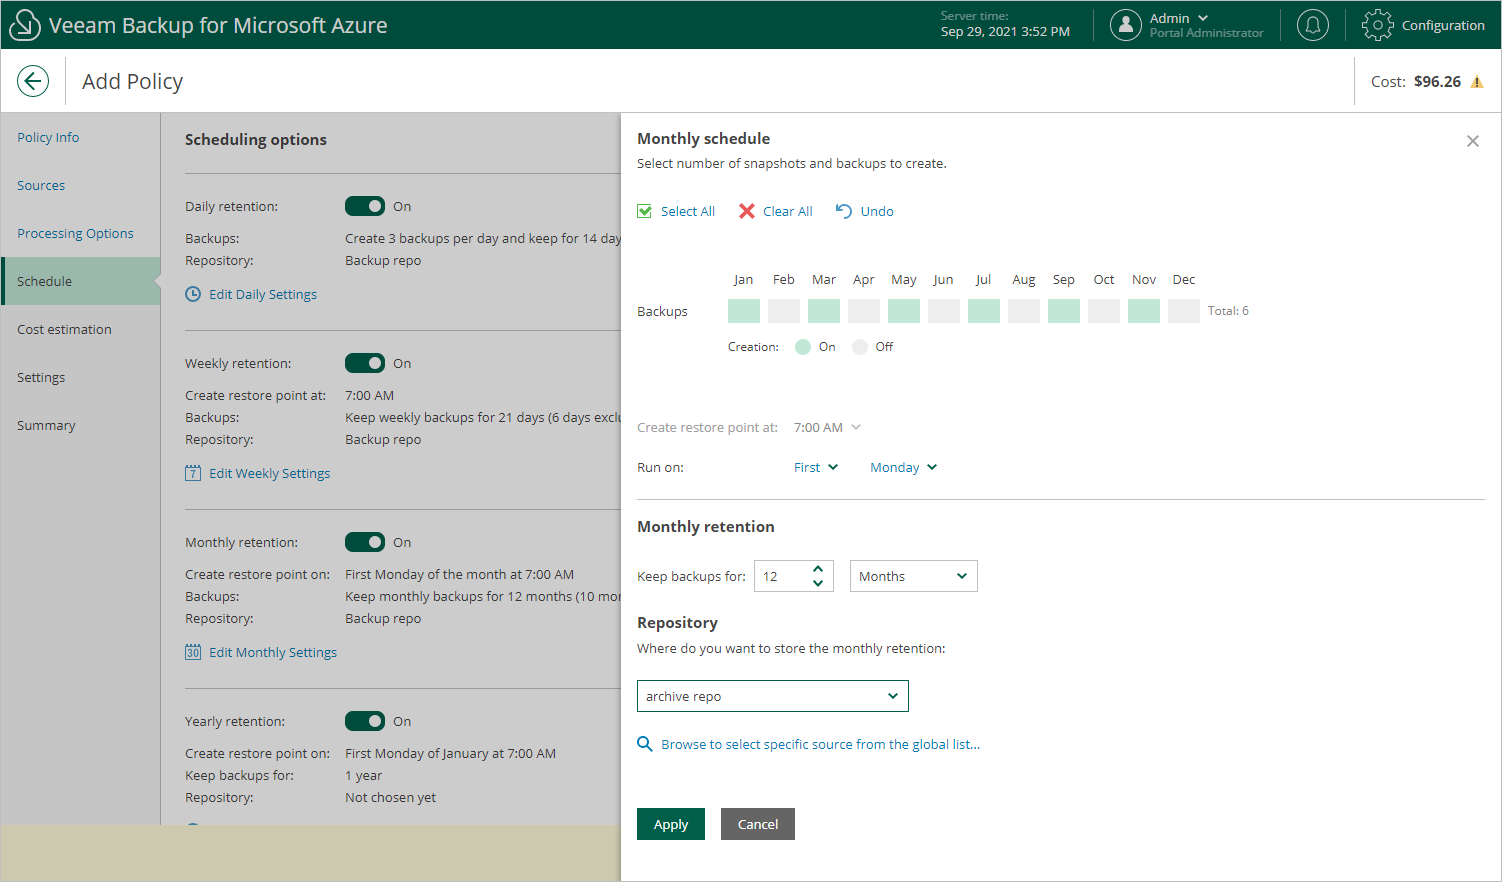
Task: Toggle Monthly retention switch
Action: click(x=365, y=542)
